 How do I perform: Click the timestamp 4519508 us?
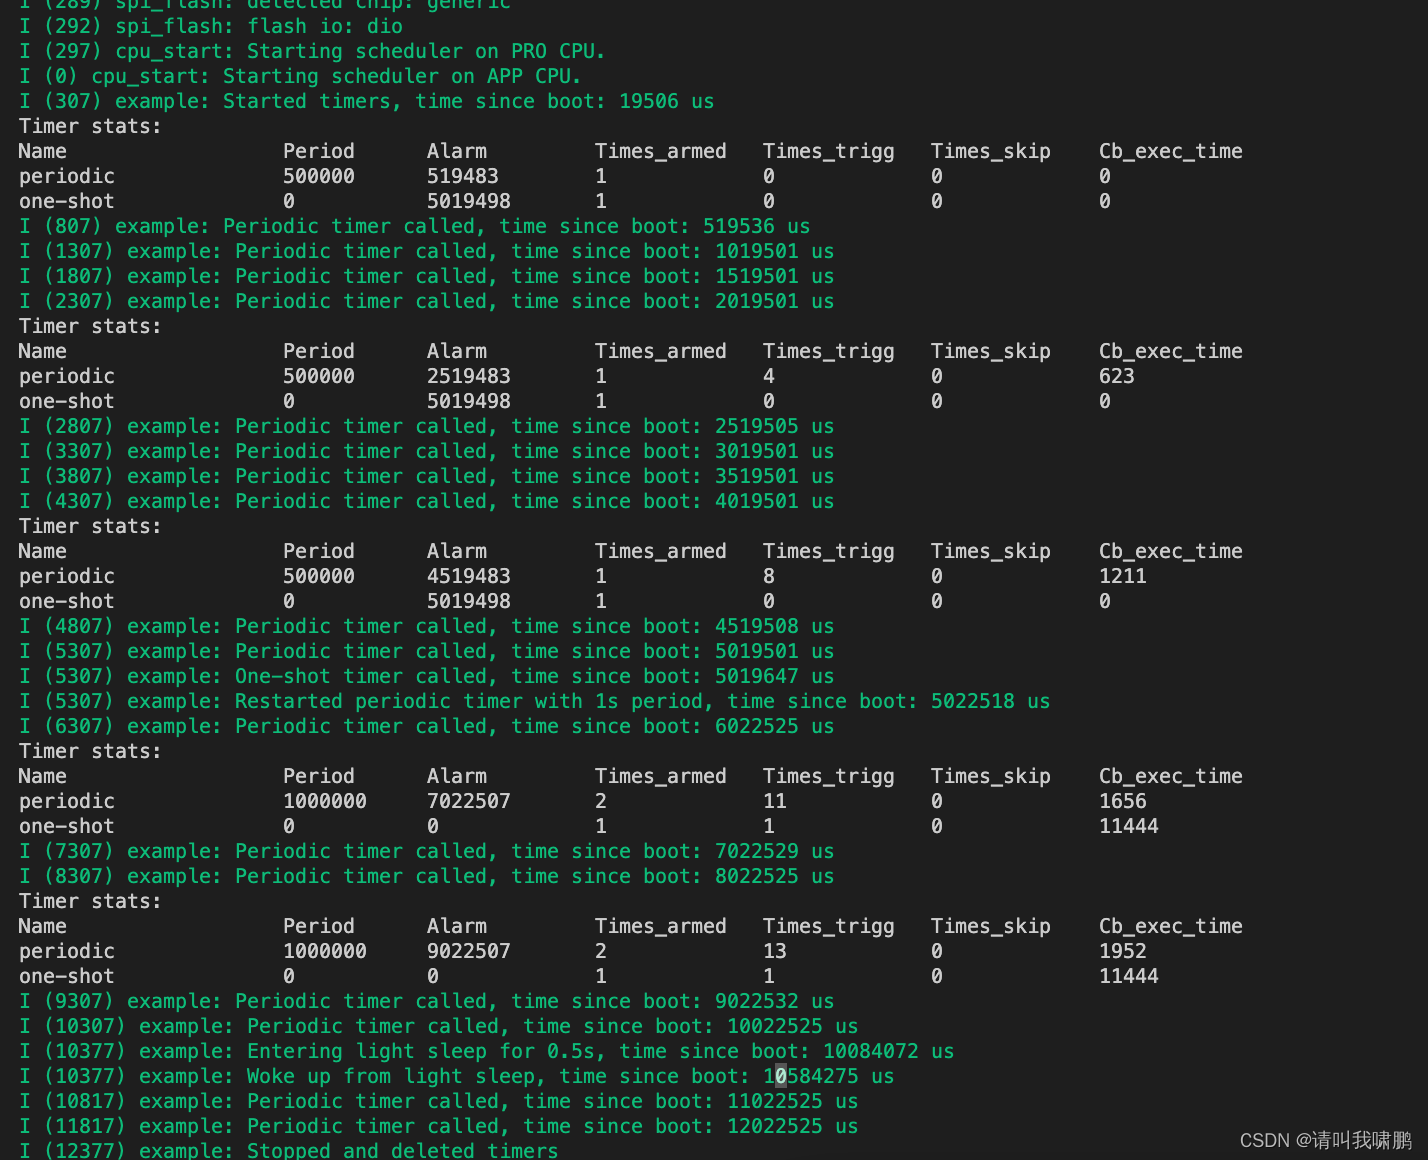(x=775, y=626)
